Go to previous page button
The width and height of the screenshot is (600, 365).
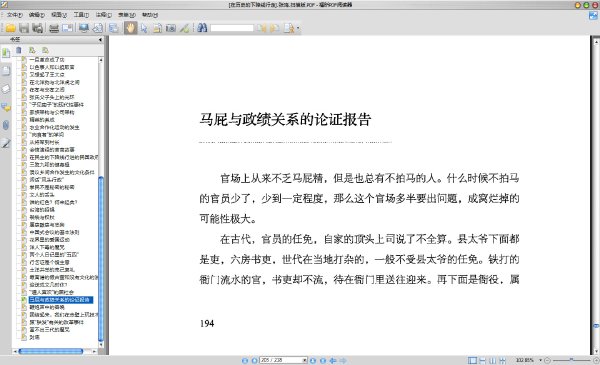pyautogui.click(x=254, y=360)
